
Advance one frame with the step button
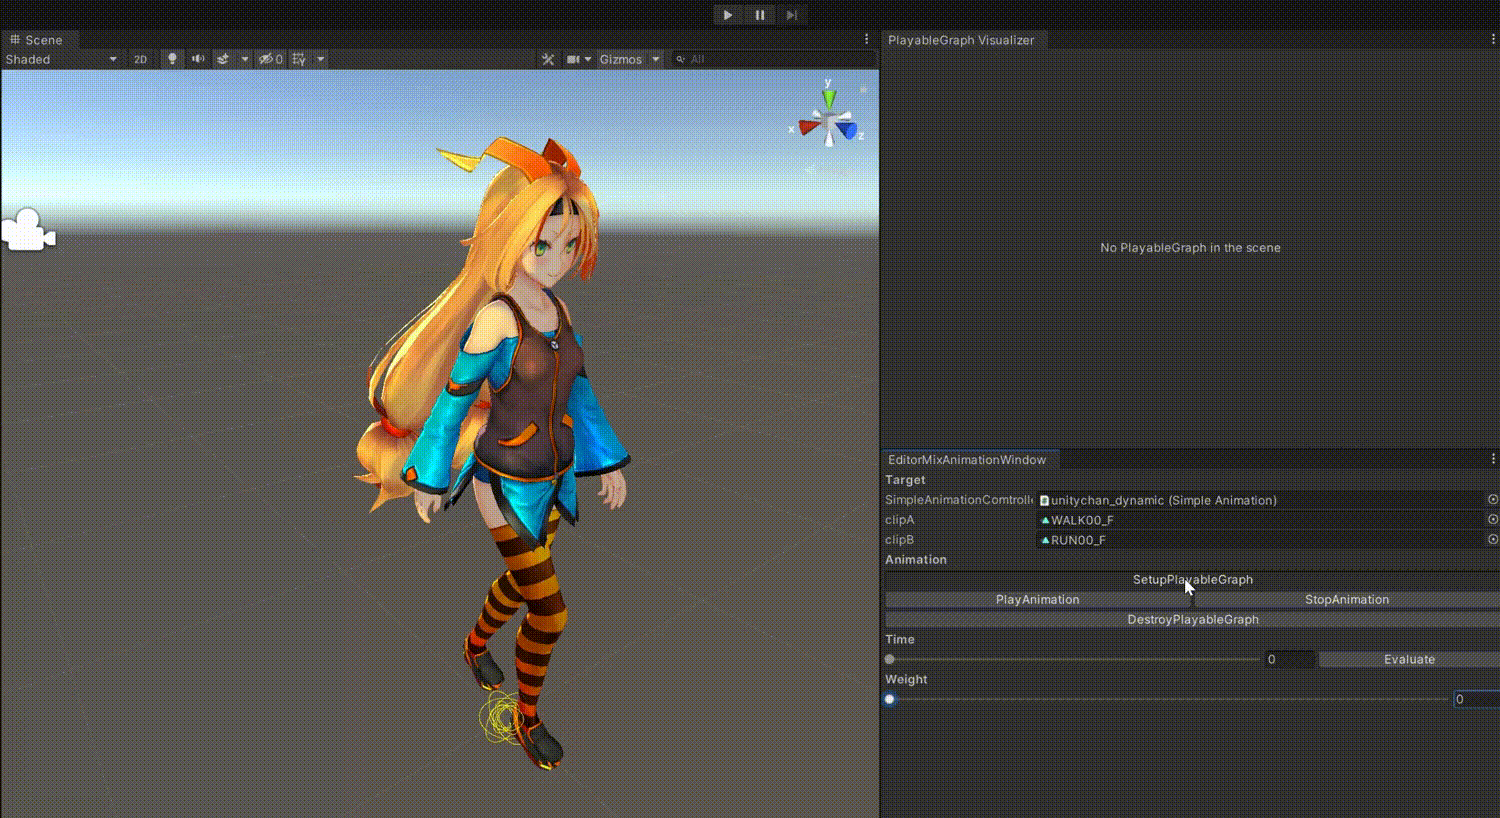[x=791, y=15]
